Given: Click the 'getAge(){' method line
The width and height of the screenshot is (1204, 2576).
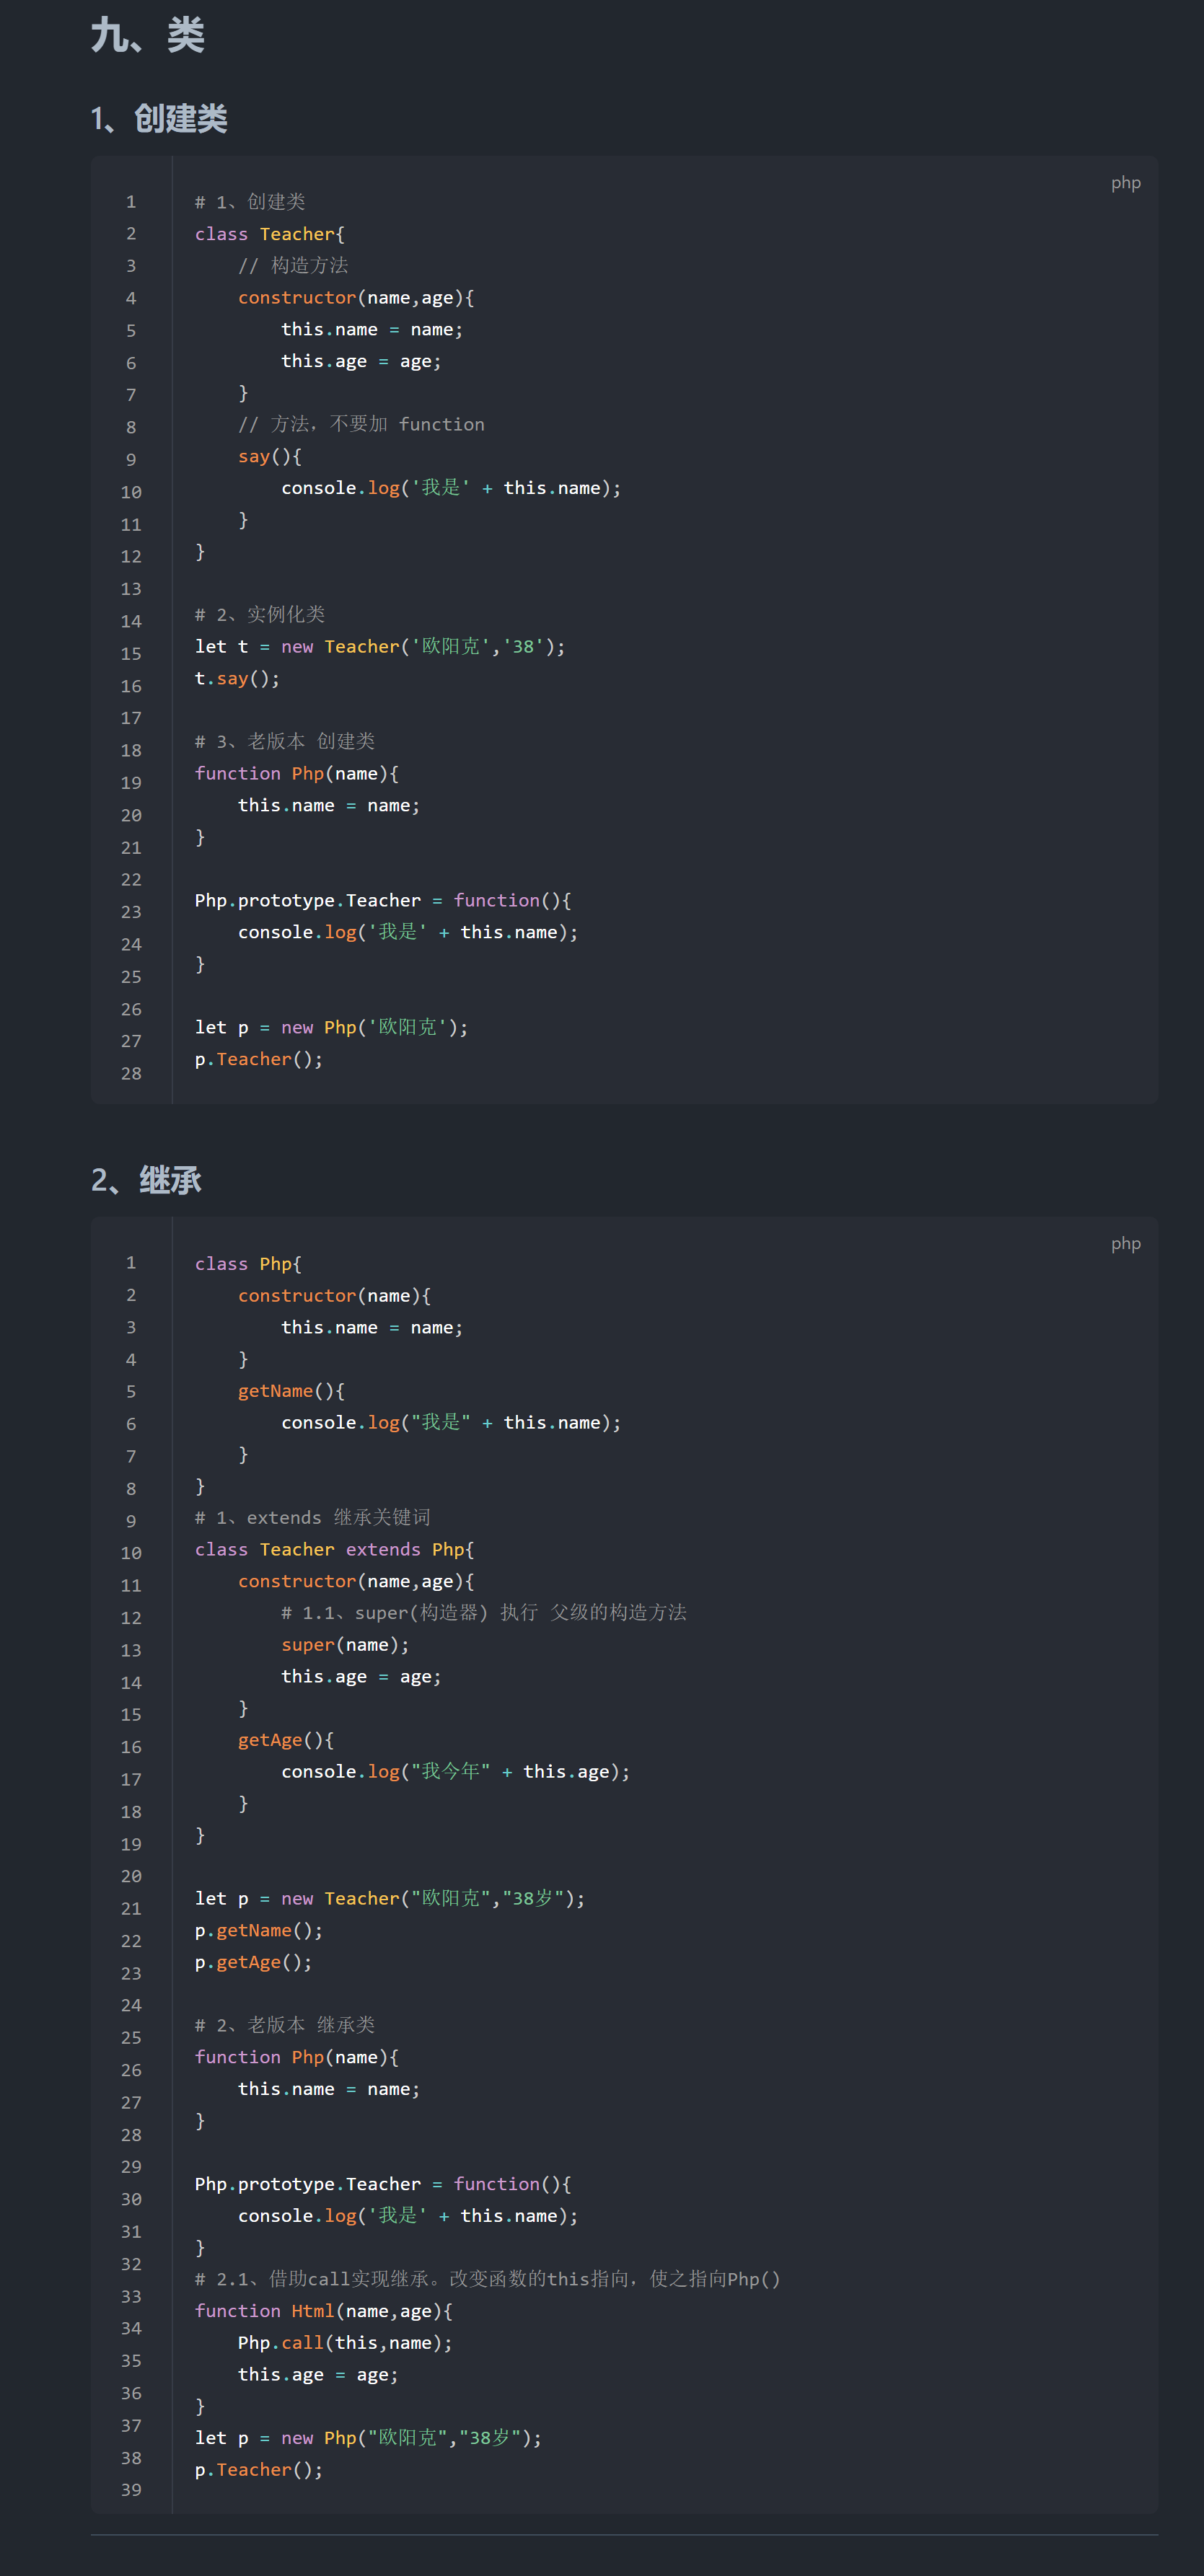Looking at the screenshot, I should click(x=286, y=1740).
